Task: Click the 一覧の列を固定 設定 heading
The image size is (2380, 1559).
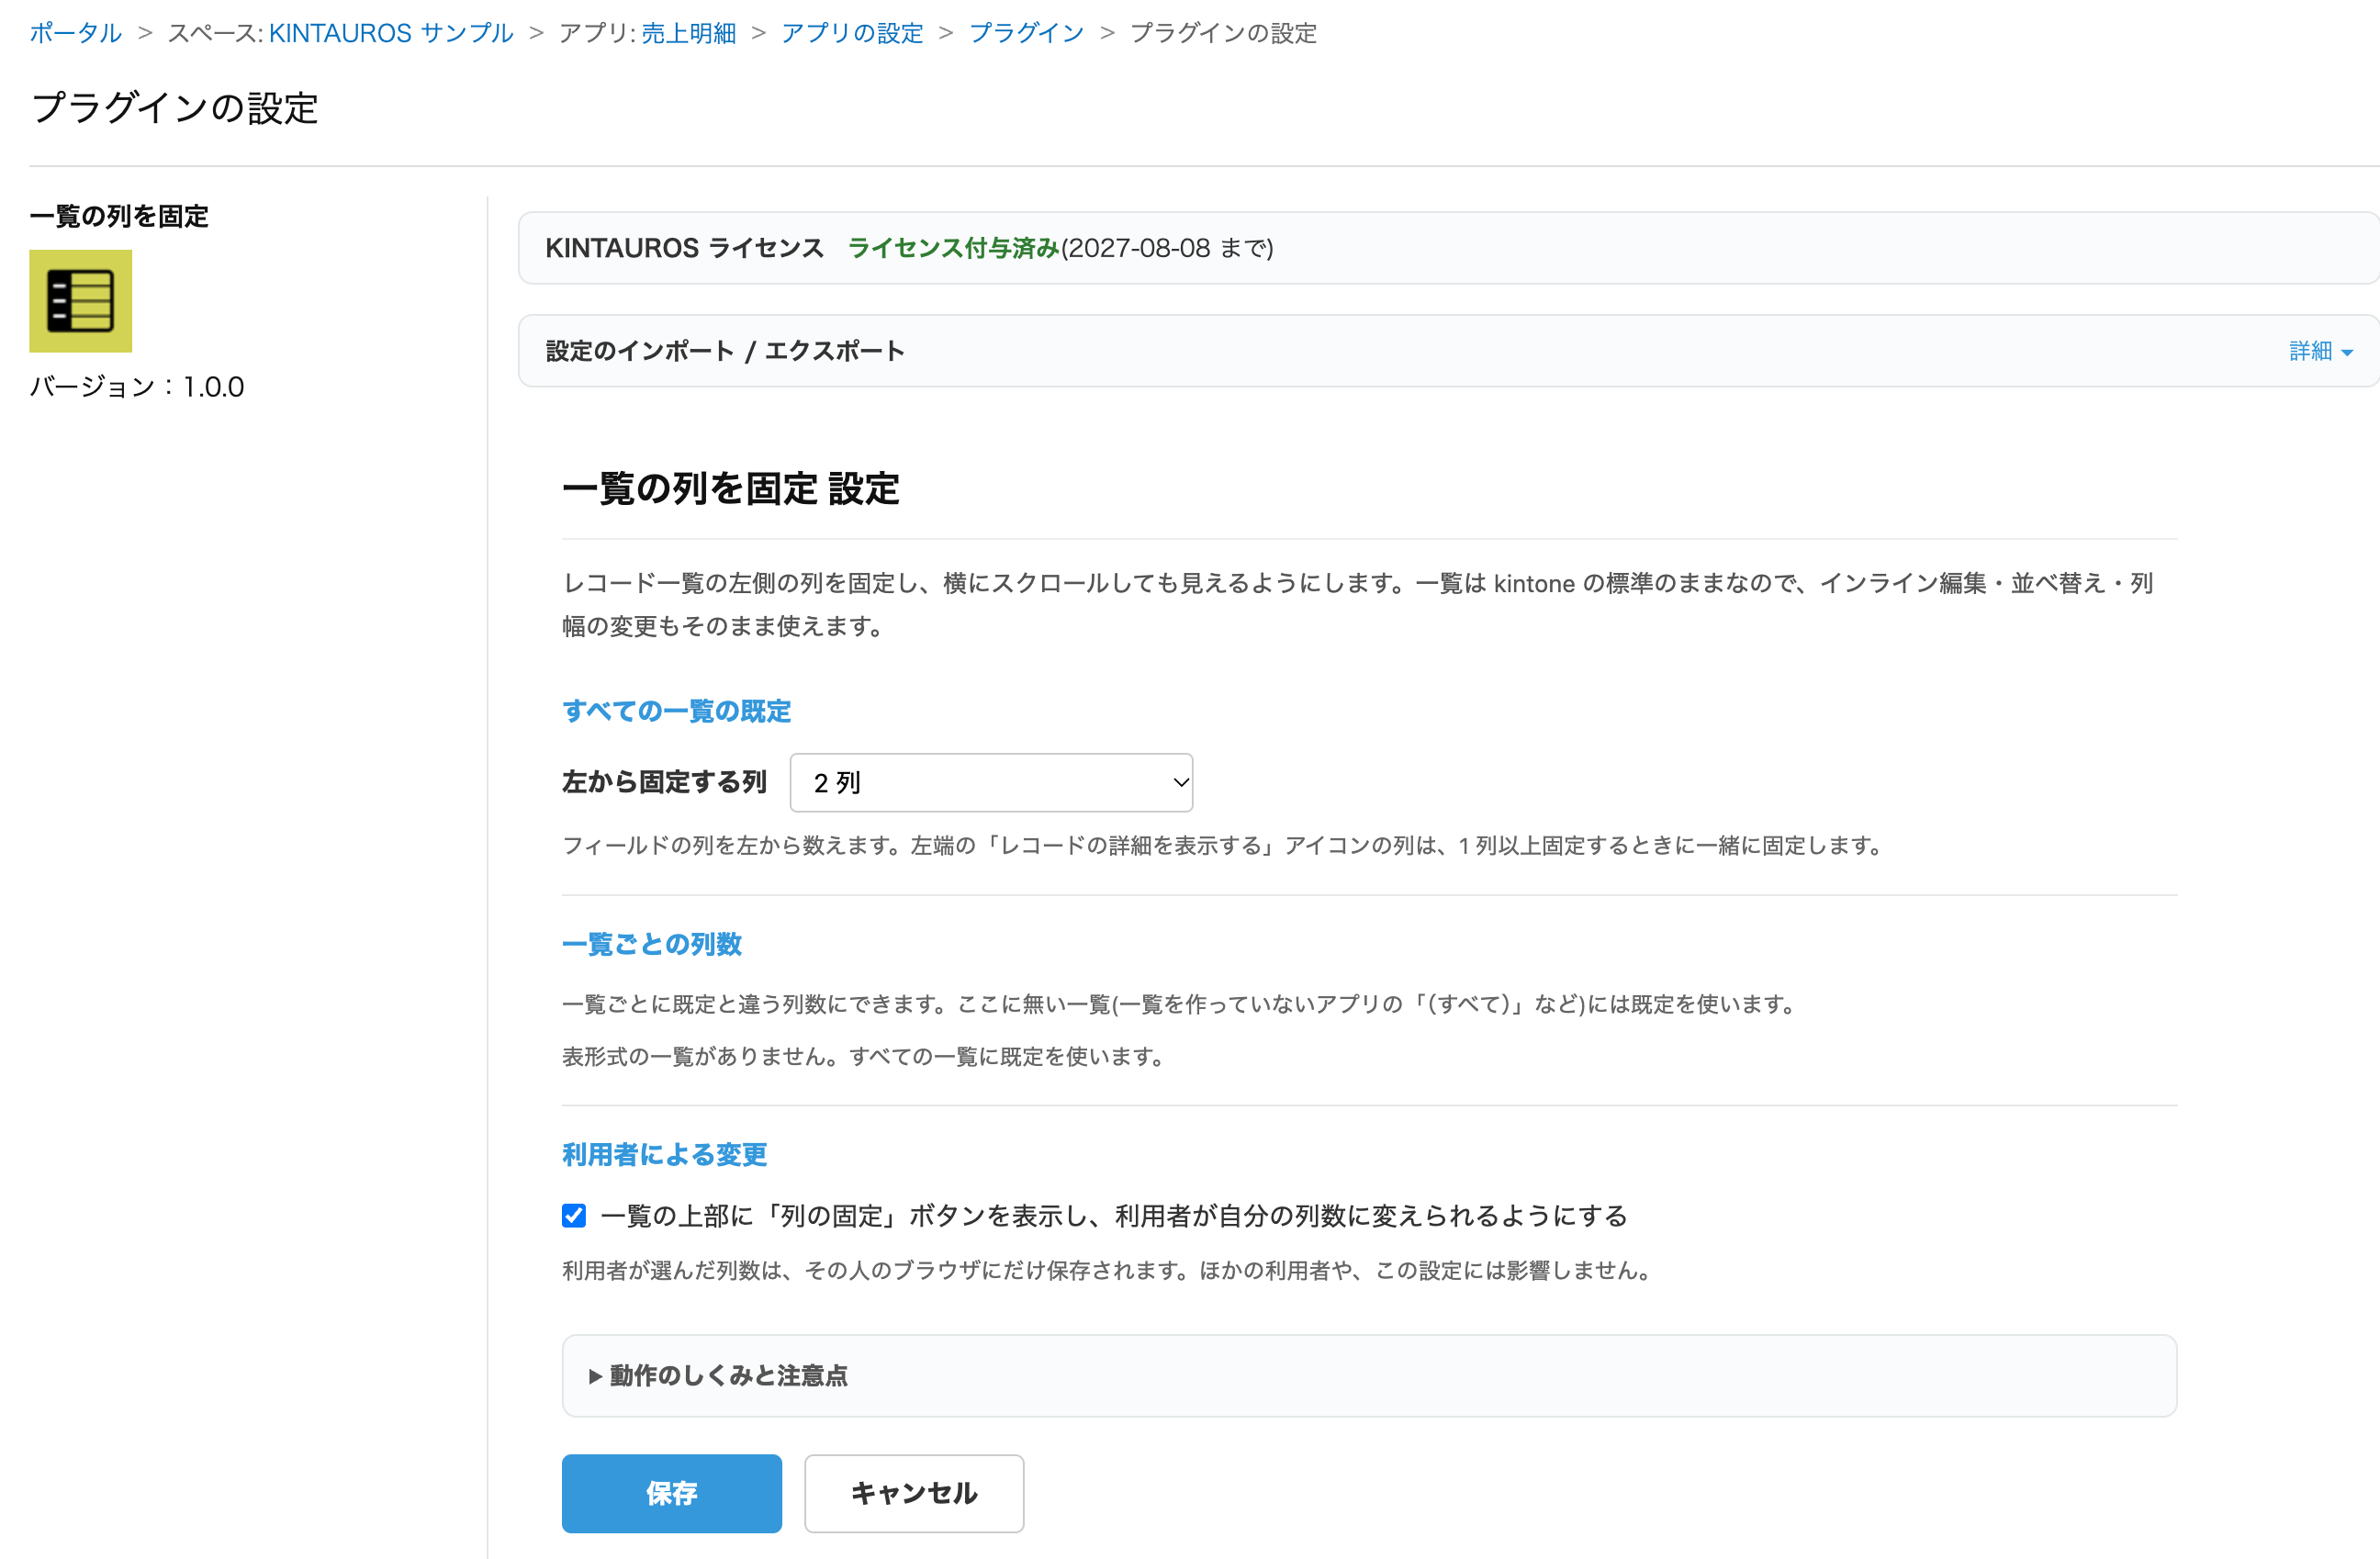Action: (731, 489)
